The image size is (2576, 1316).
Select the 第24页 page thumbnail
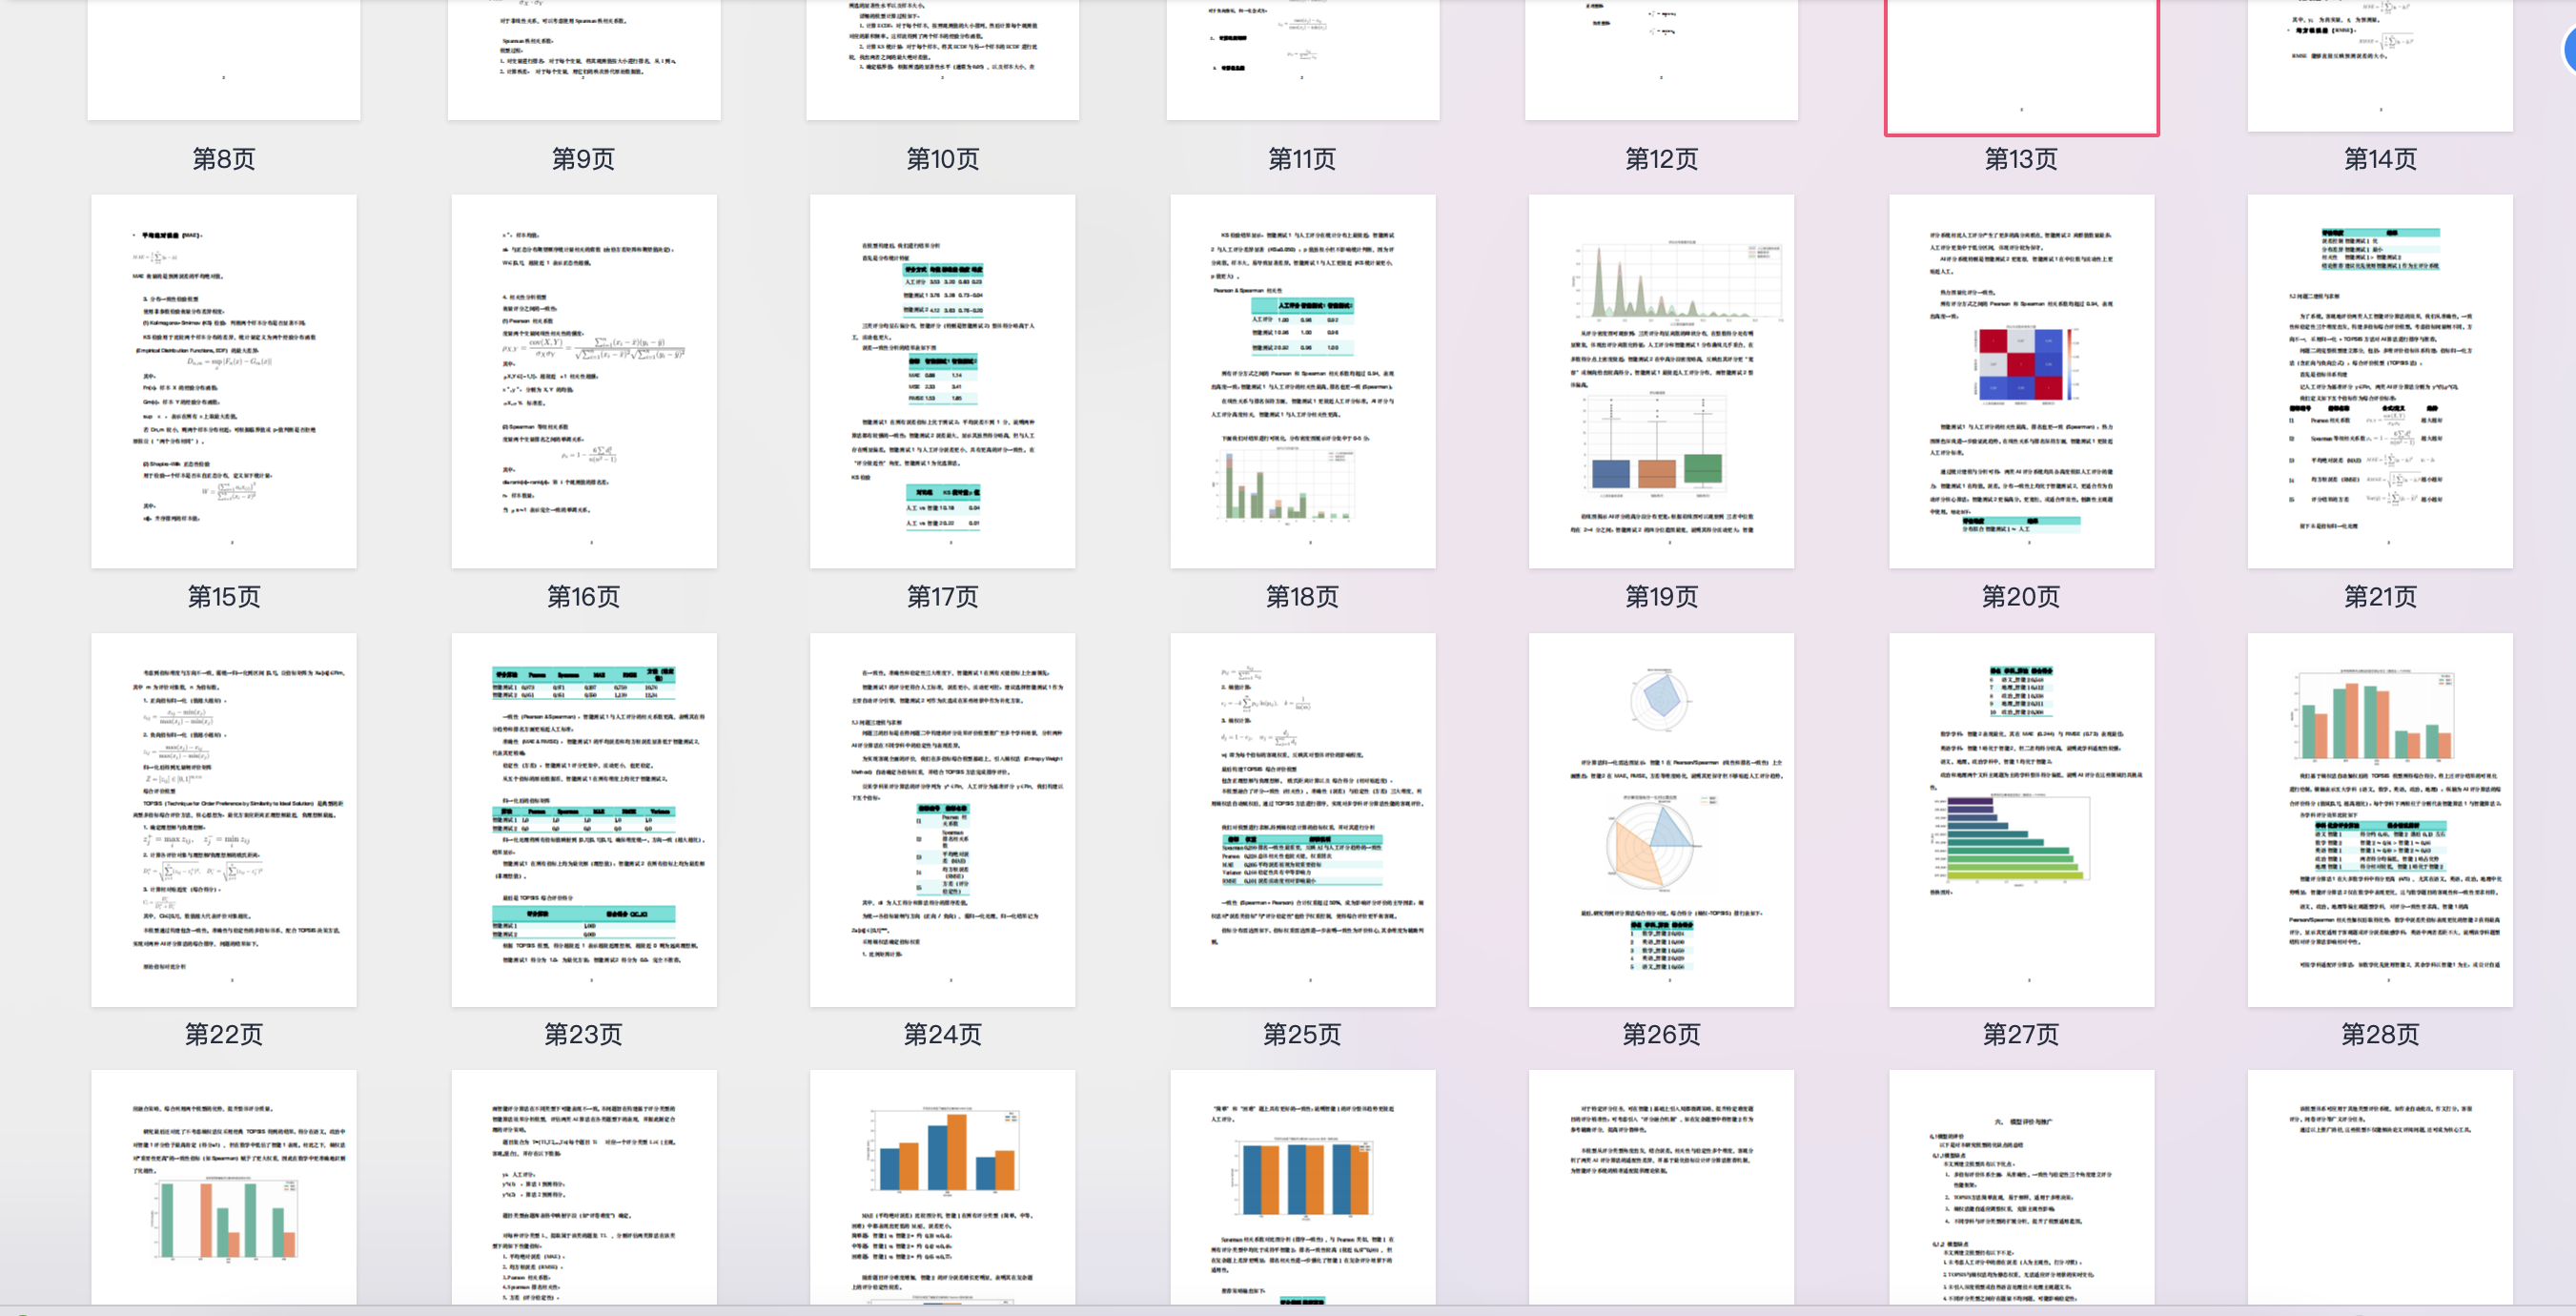pyautogui.click(x=943, y=819)
